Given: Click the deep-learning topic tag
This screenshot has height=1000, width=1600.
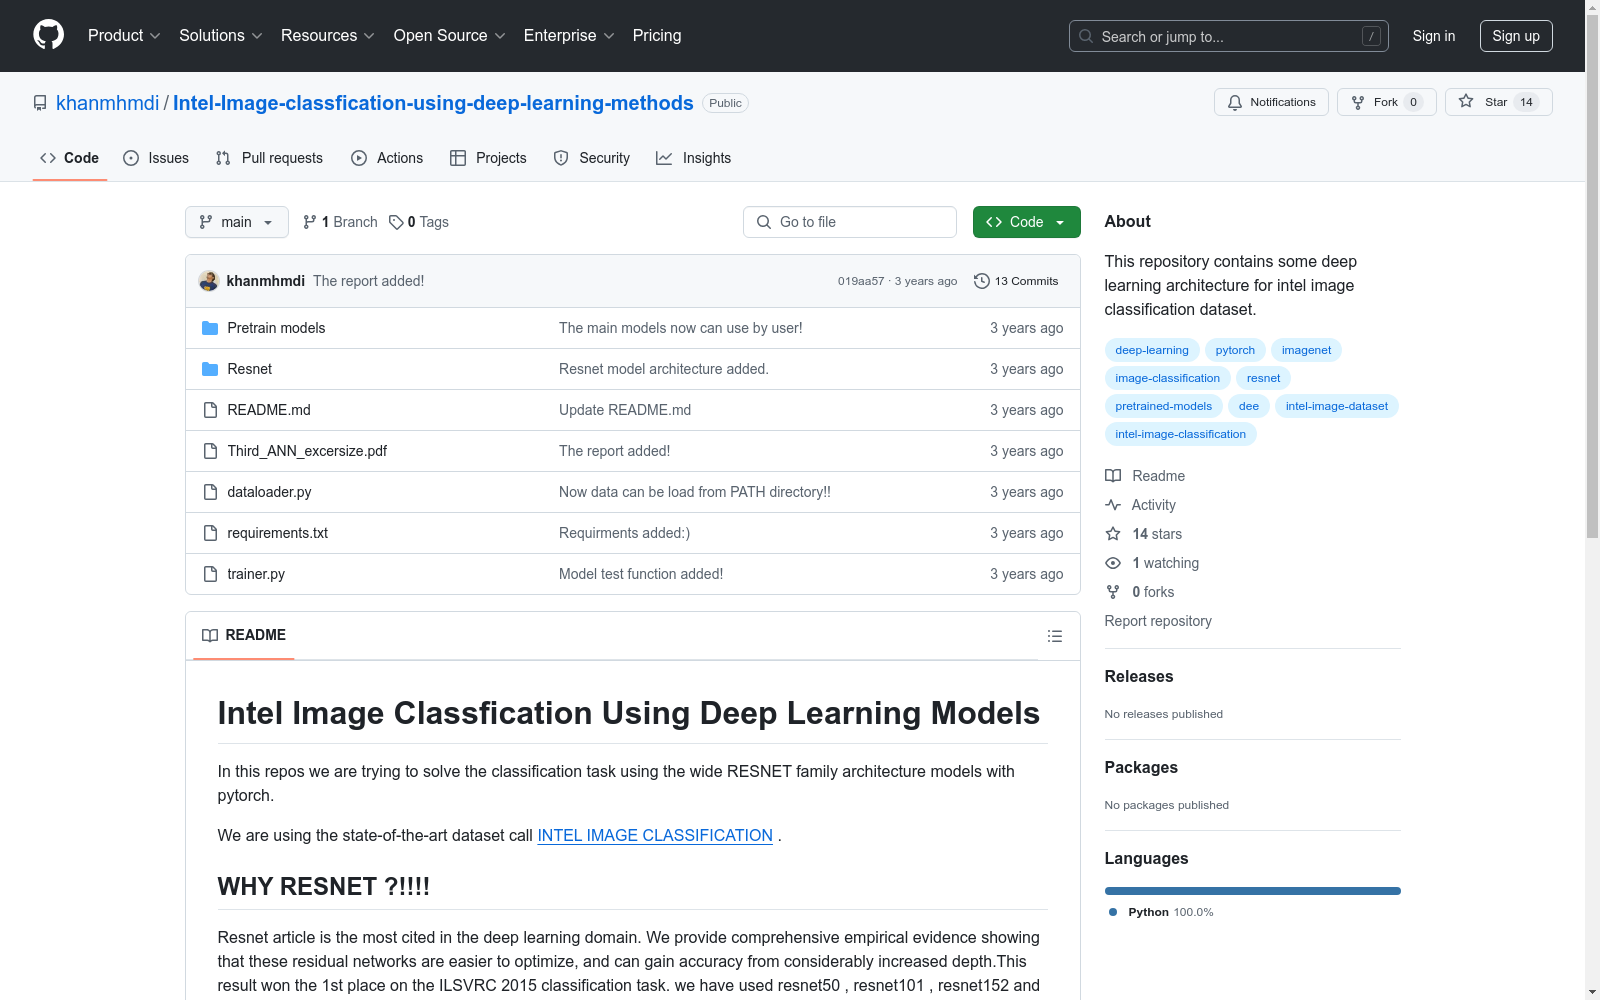Looking at the screenshot, I should pyautogui.click(x=1152, y=350).
